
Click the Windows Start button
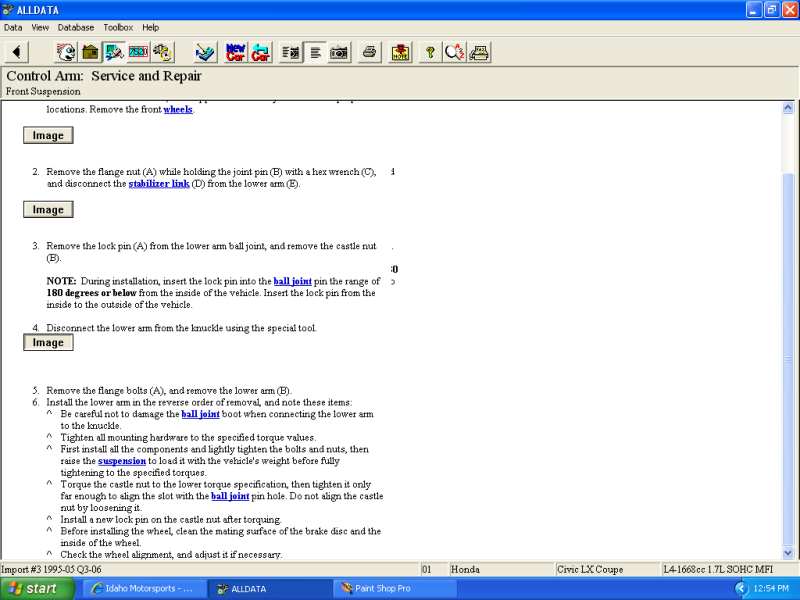coord(34,589)
